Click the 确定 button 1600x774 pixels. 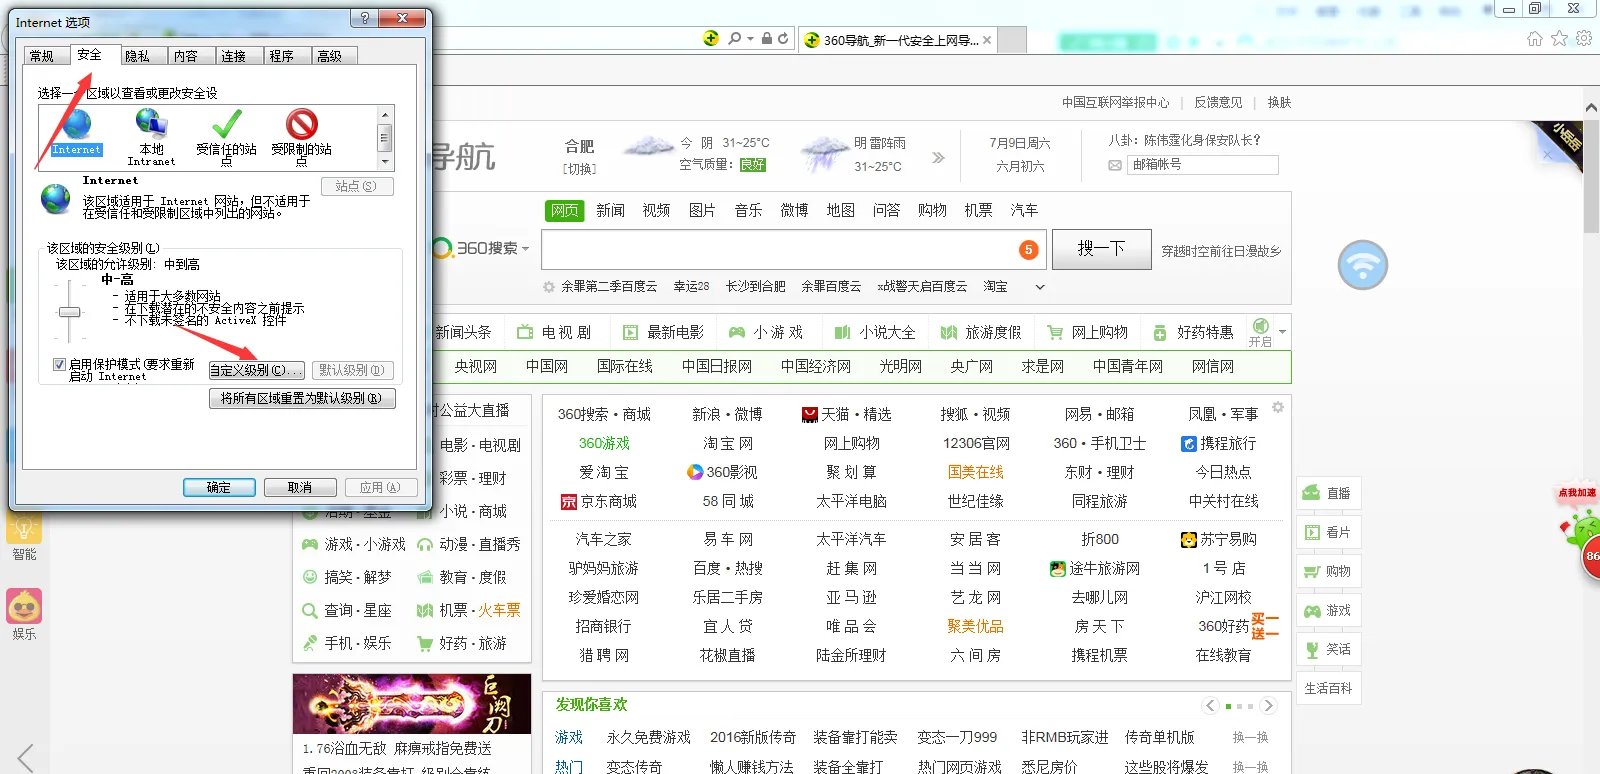pyautogui.click(x=219, y=487)
